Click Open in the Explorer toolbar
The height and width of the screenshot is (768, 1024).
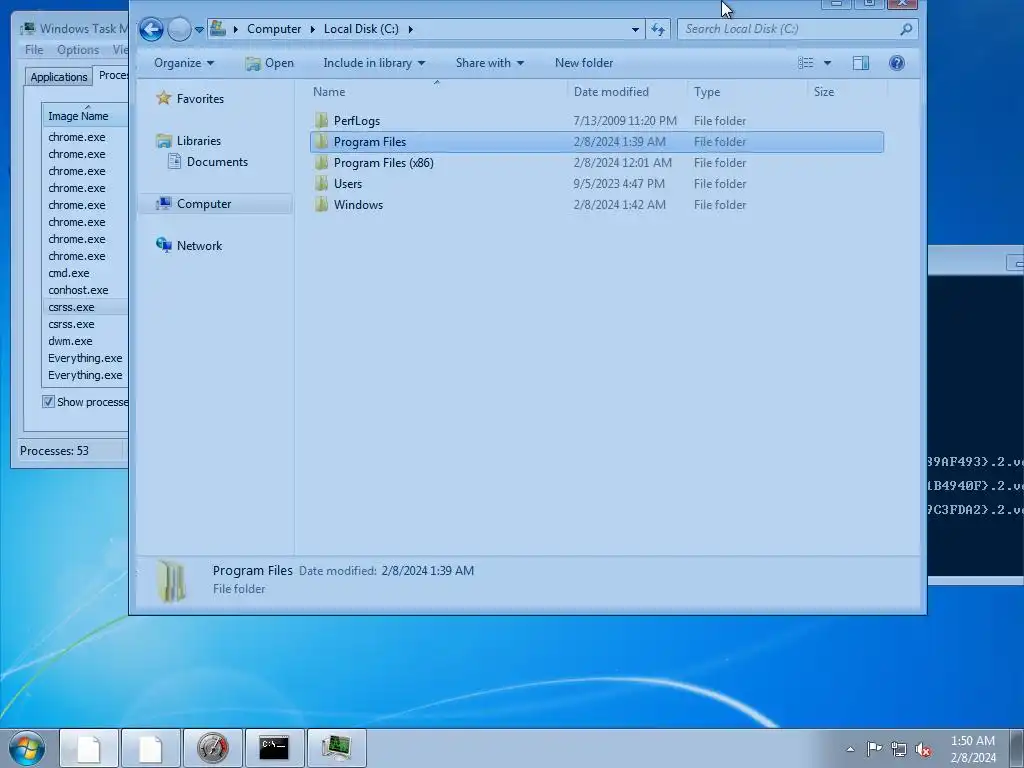270,63
